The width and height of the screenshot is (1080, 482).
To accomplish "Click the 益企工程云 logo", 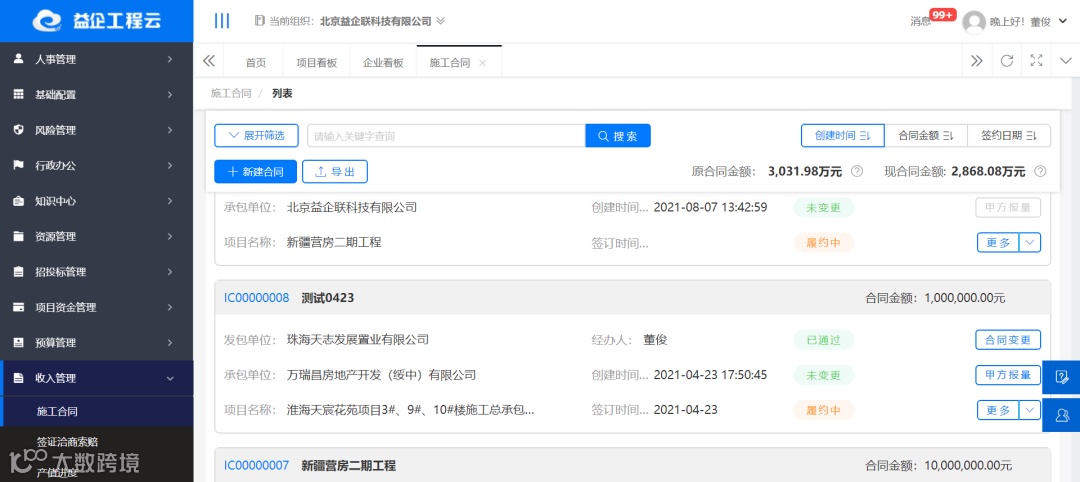I will coord(96,21).
